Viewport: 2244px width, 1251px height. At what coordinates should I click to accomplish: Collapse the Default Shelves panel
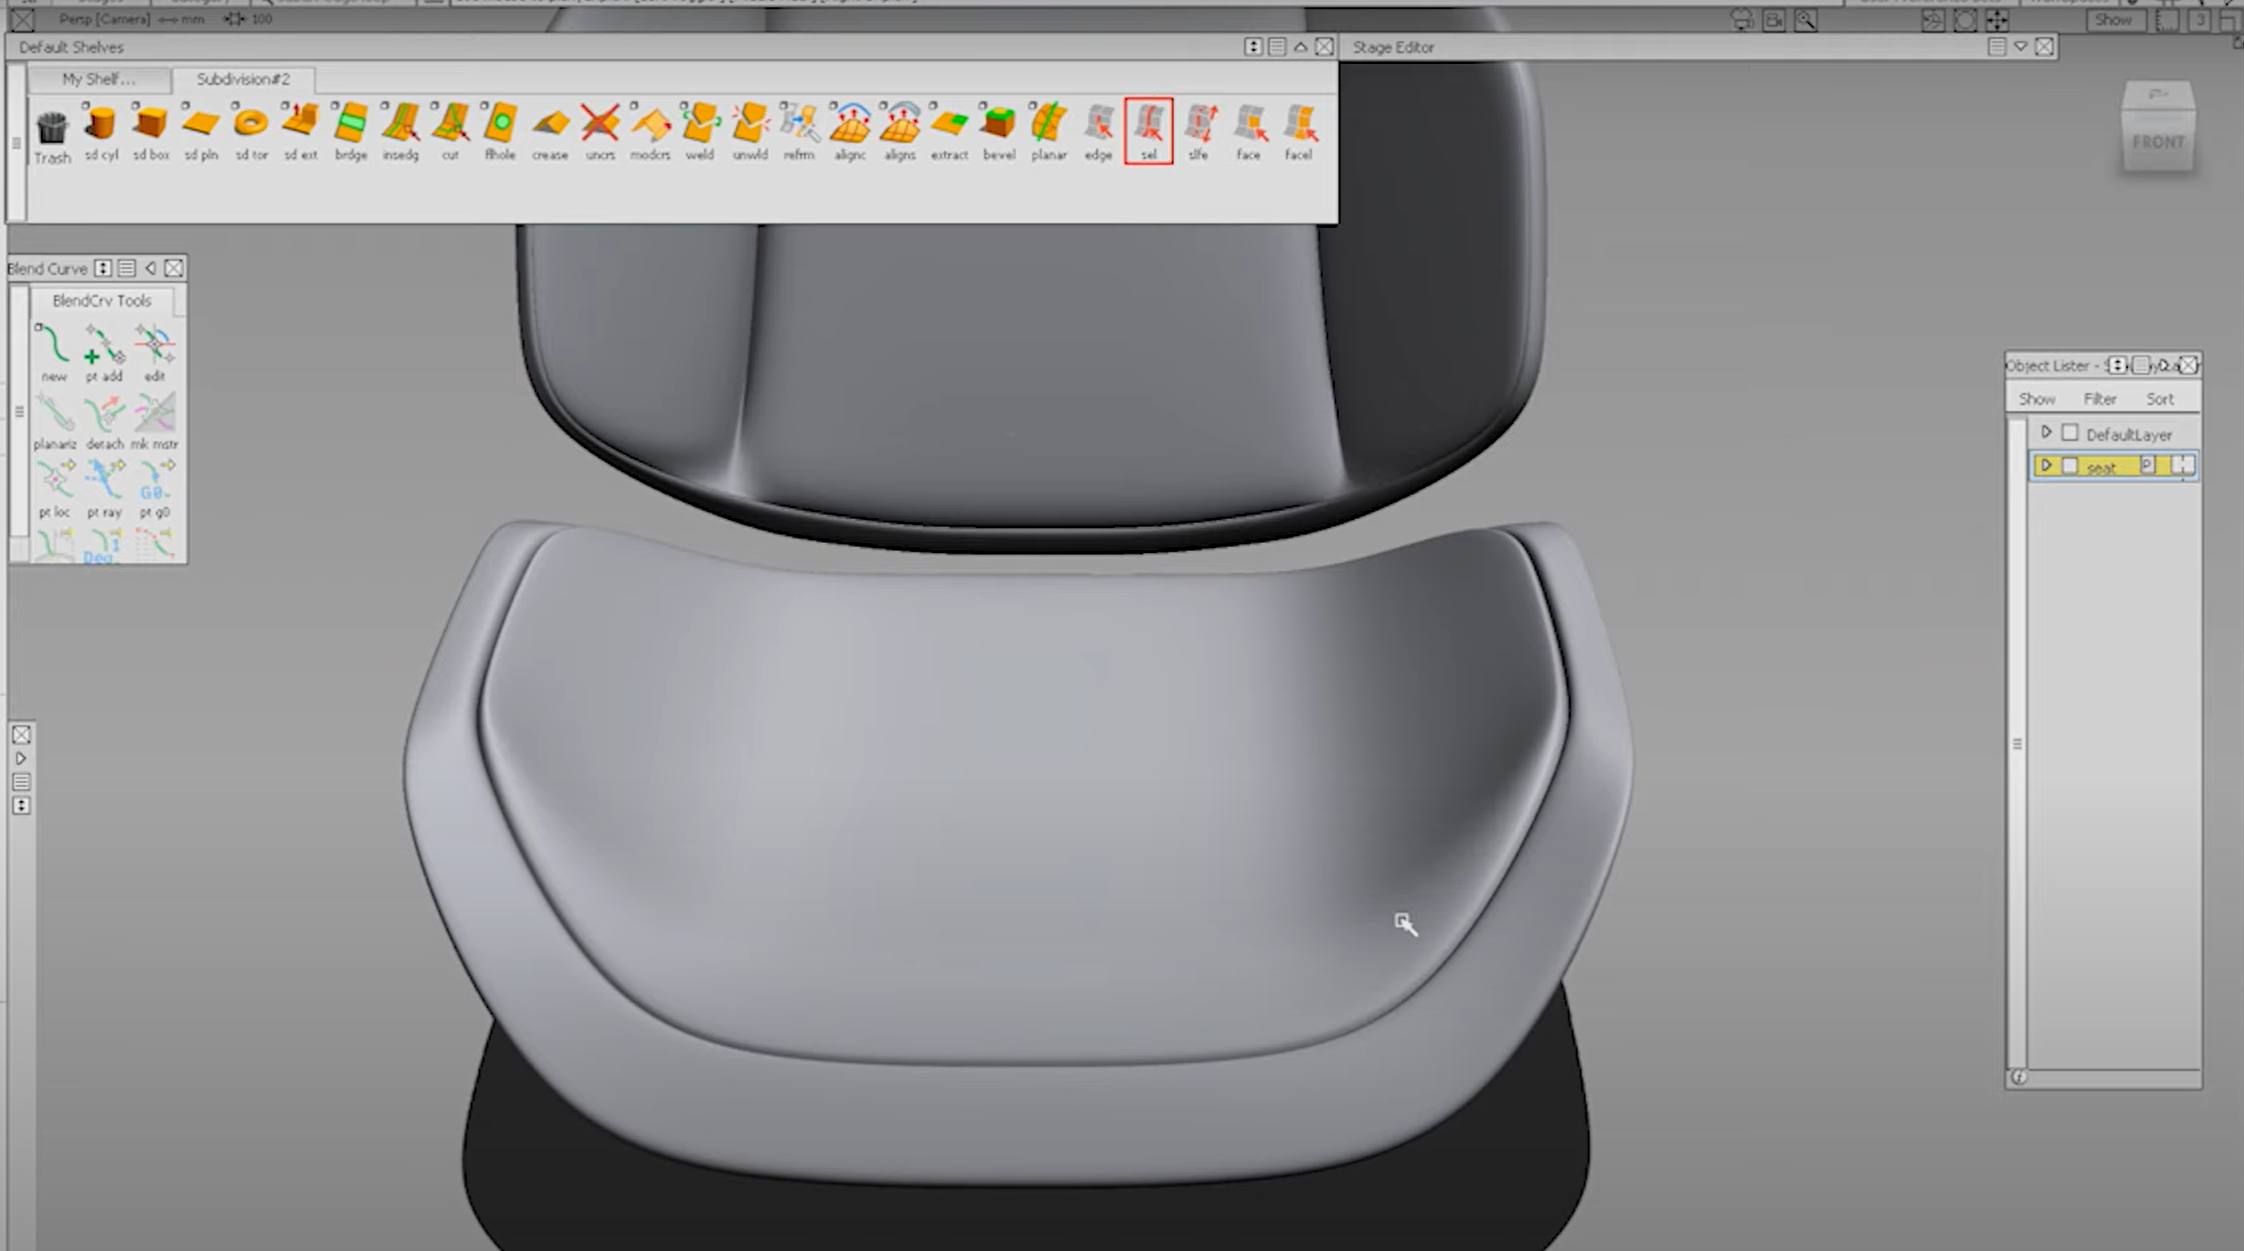click(x=1300, y=47)
